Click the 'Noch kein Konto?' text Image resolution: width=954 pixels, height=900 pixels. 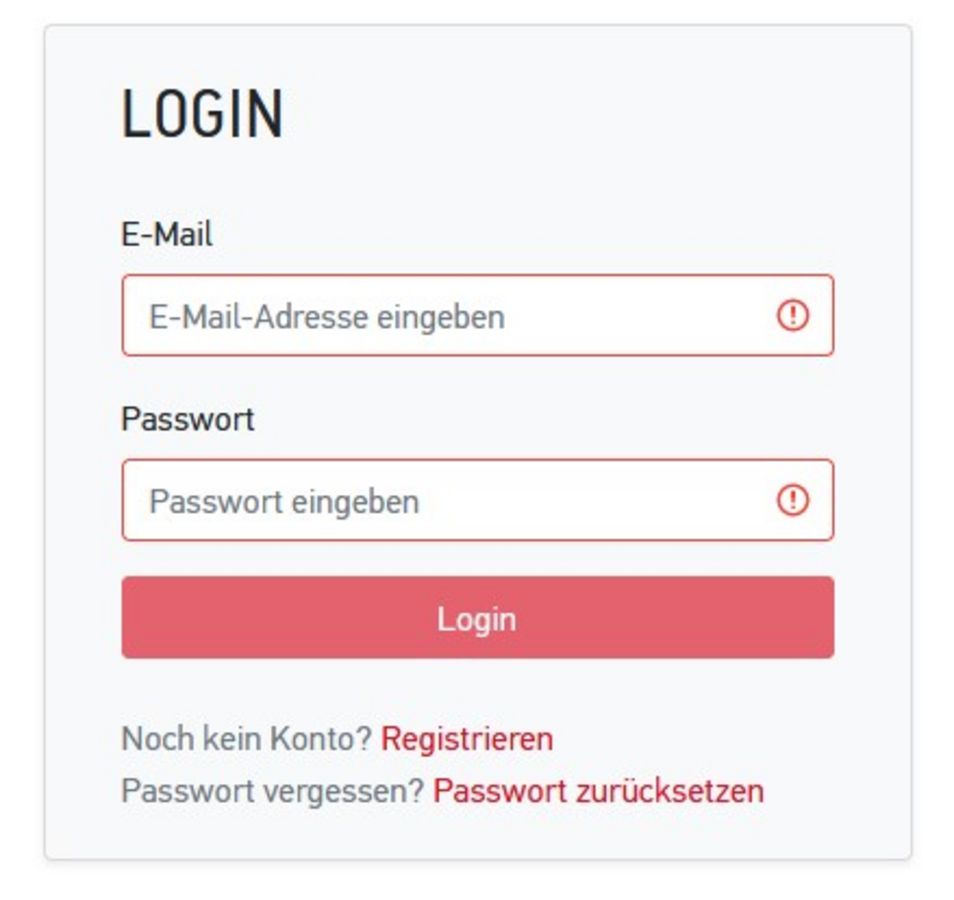pyautogui.click(x=246, y=739)
